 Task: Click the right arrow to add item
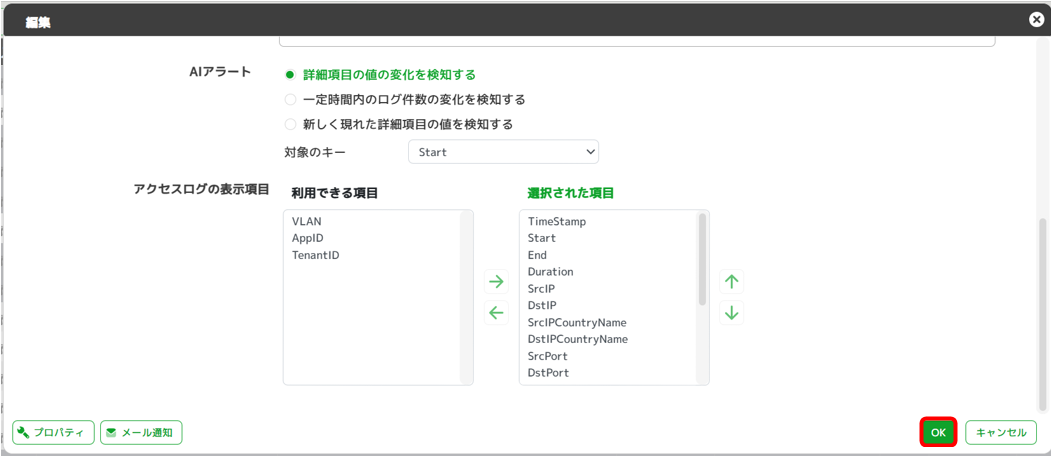point(496,281)
